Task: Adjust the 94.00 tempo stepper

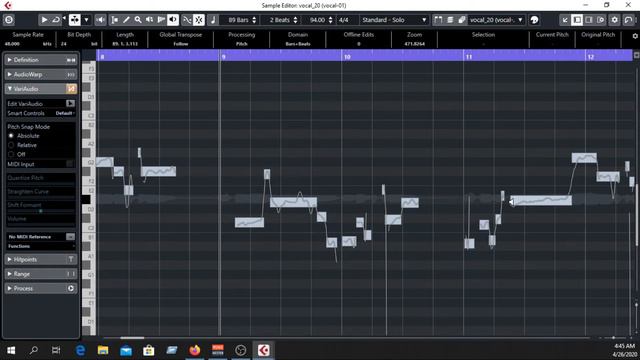Action: click(330, 20)
